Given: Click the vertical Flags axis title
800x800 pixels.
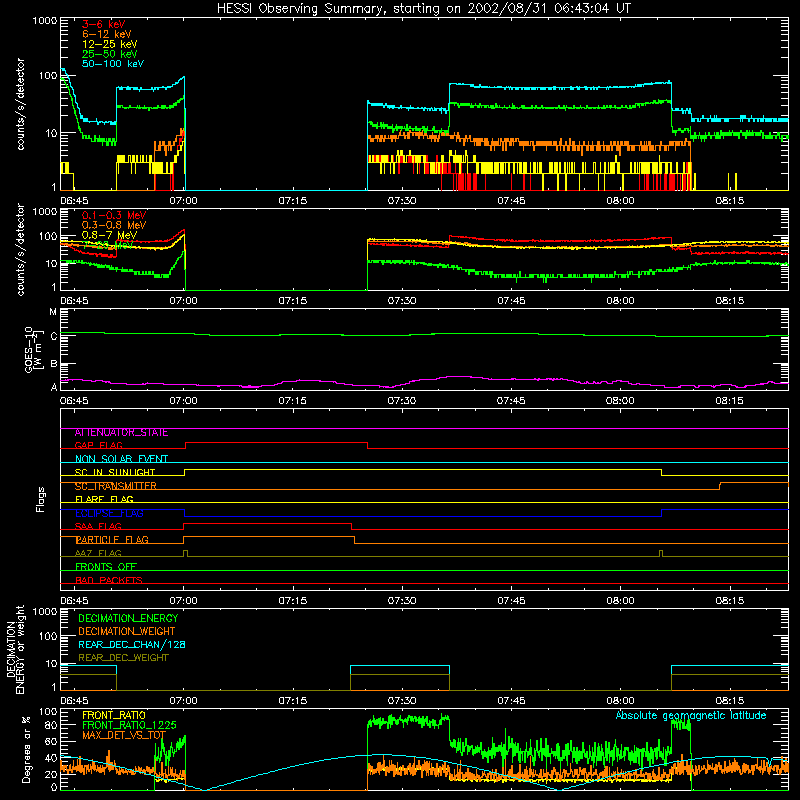Looking at the screenshot, I should 41,499.
